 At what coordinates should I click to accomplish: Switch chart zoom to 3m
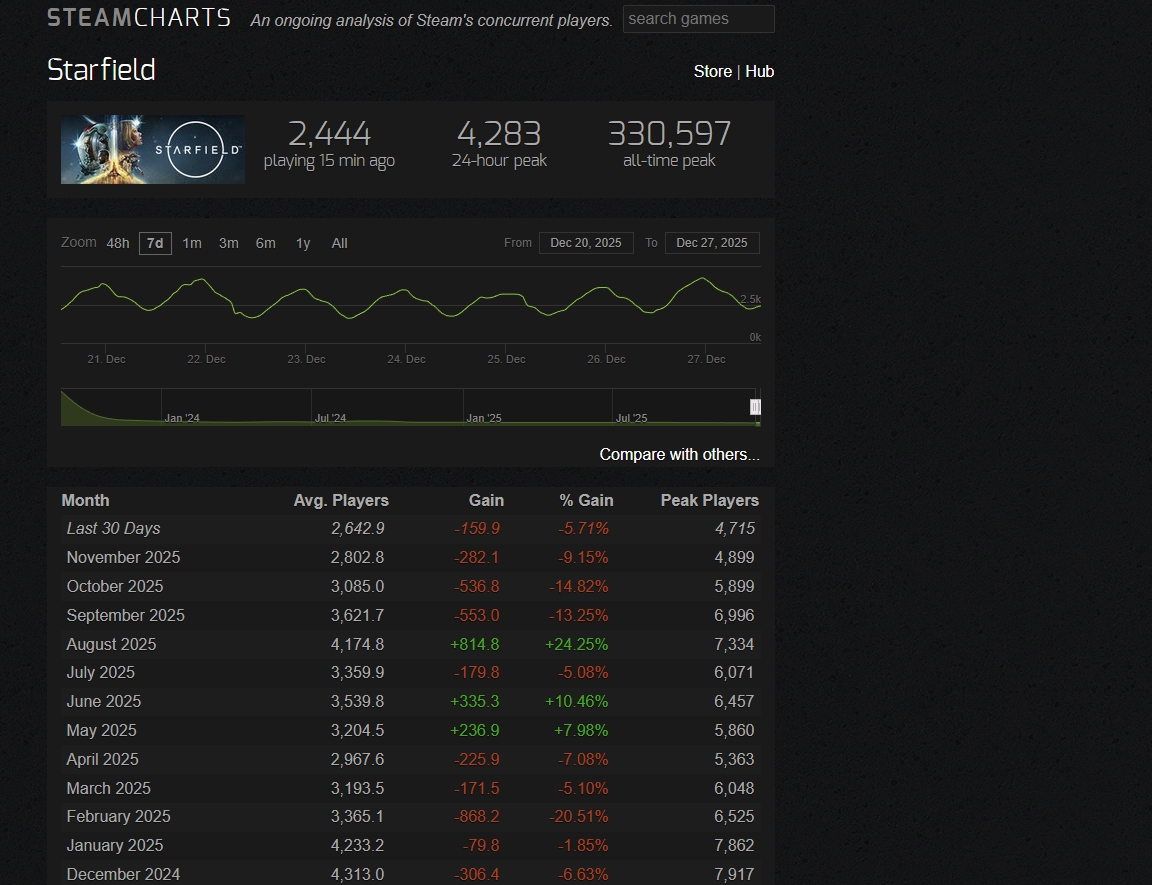[x=228, y=243]
